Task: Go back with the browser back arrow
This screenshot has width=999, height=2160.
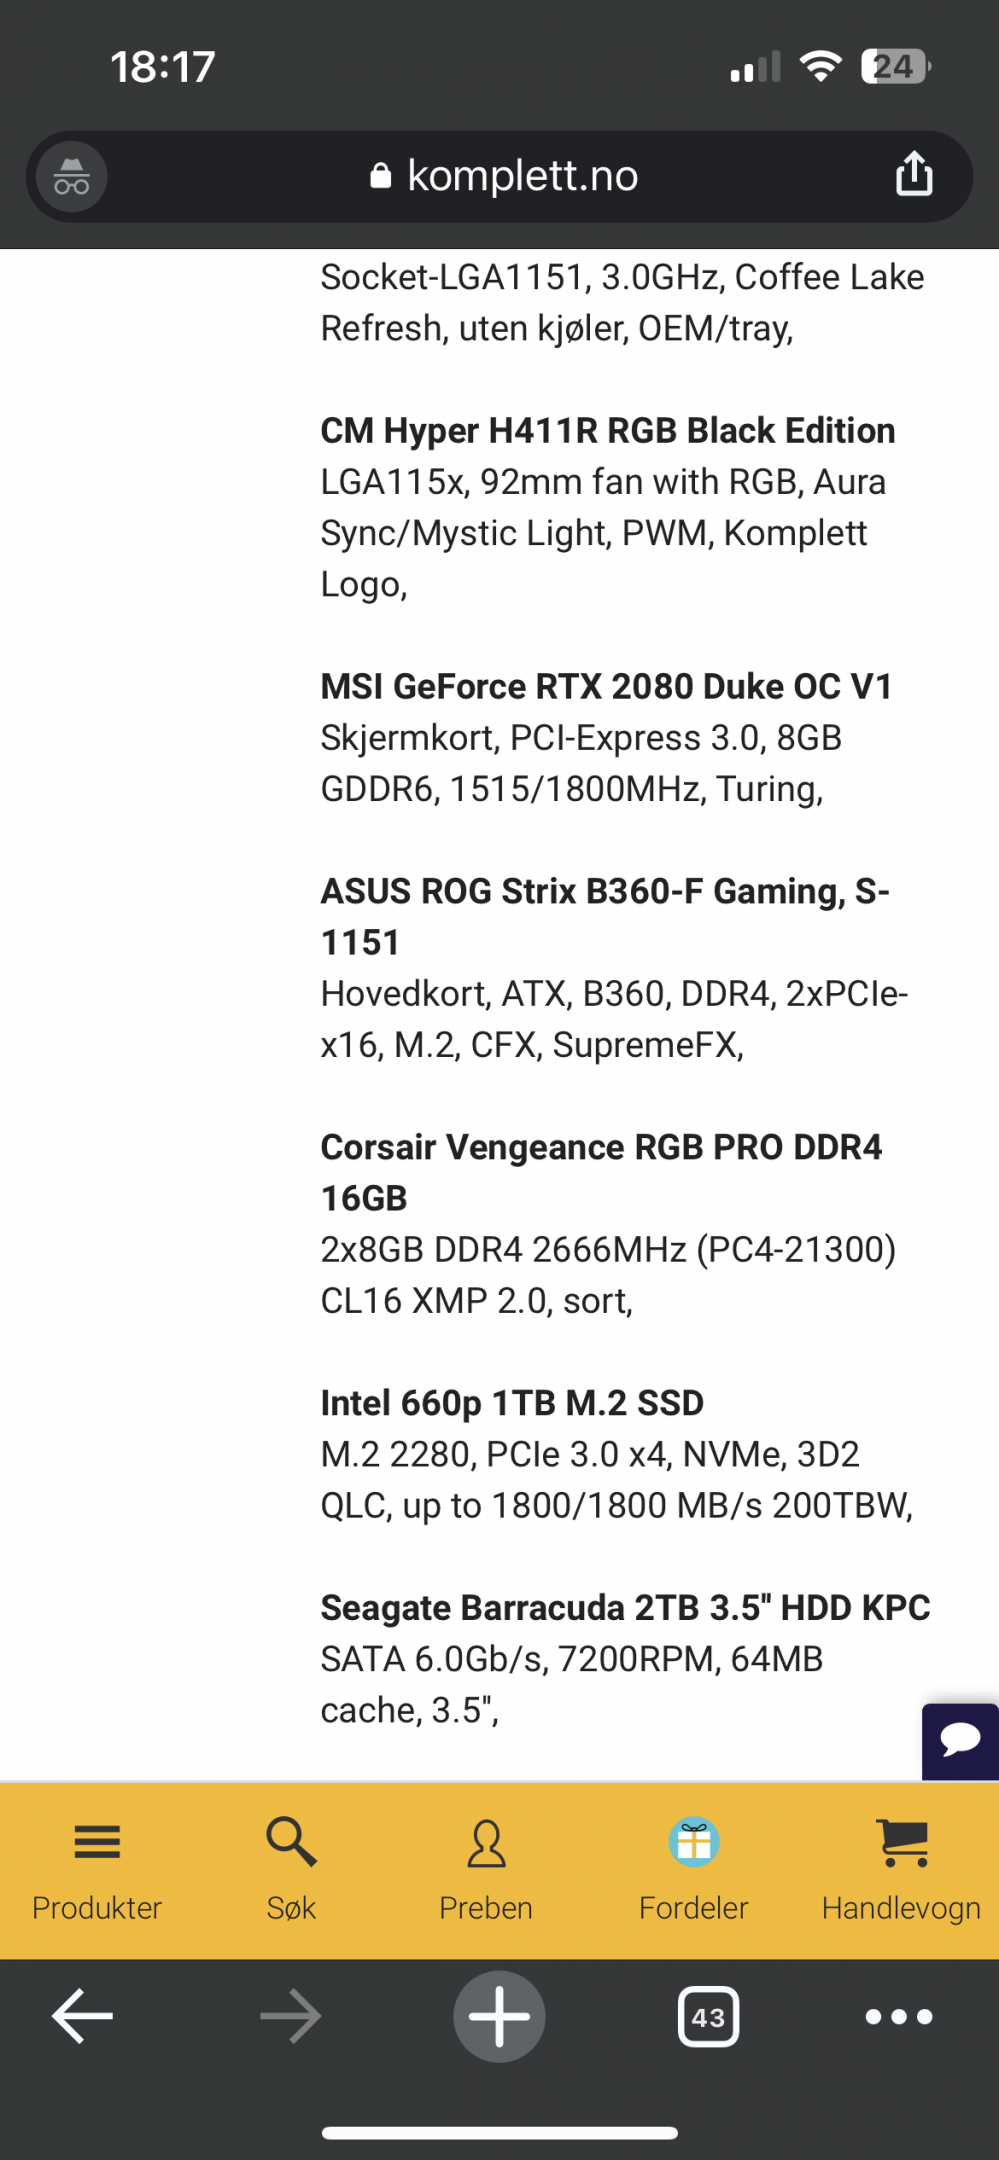Action: [83, 2016]
